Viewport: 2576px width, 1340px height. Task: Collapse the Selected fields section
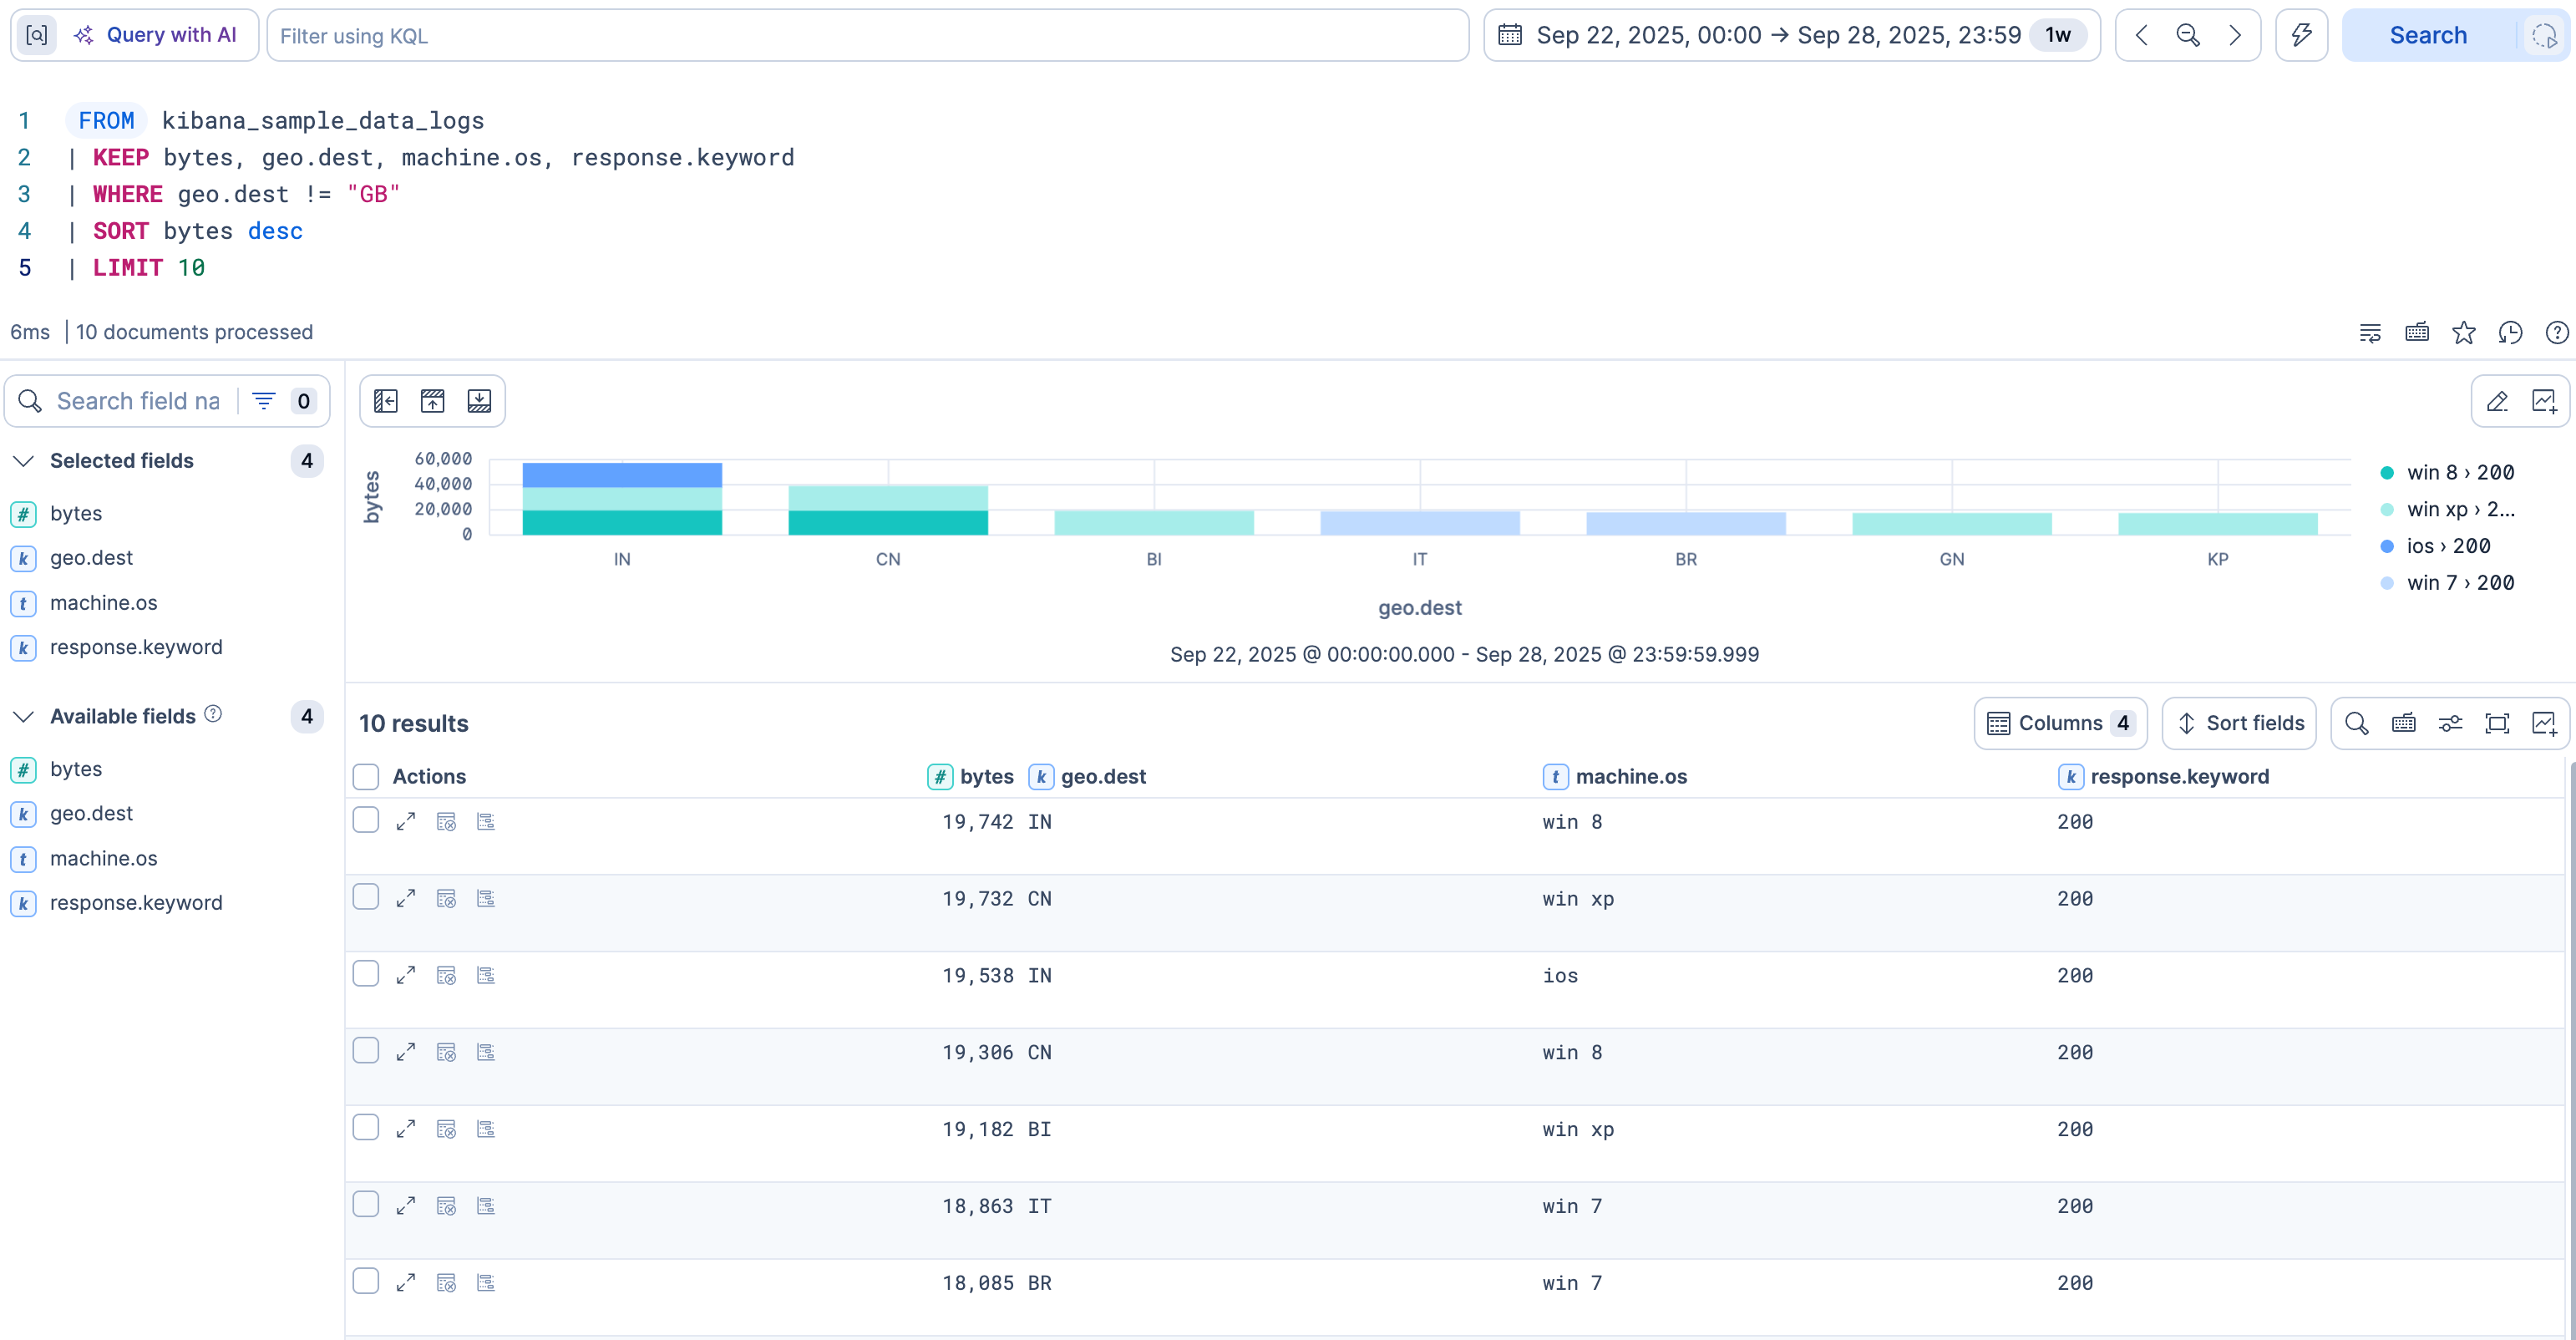[x=24, y=461]
